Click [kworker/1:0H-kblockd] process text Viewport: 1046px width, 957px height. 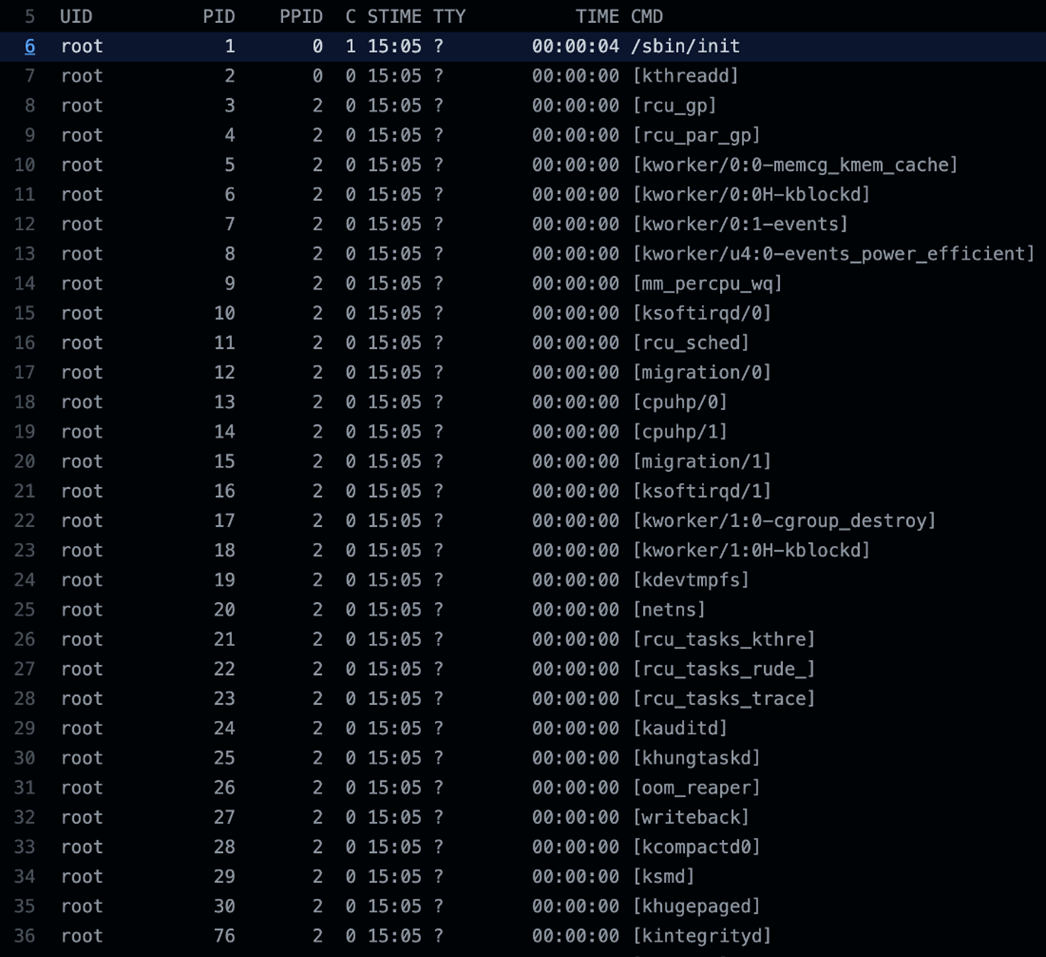click(751, 550)
